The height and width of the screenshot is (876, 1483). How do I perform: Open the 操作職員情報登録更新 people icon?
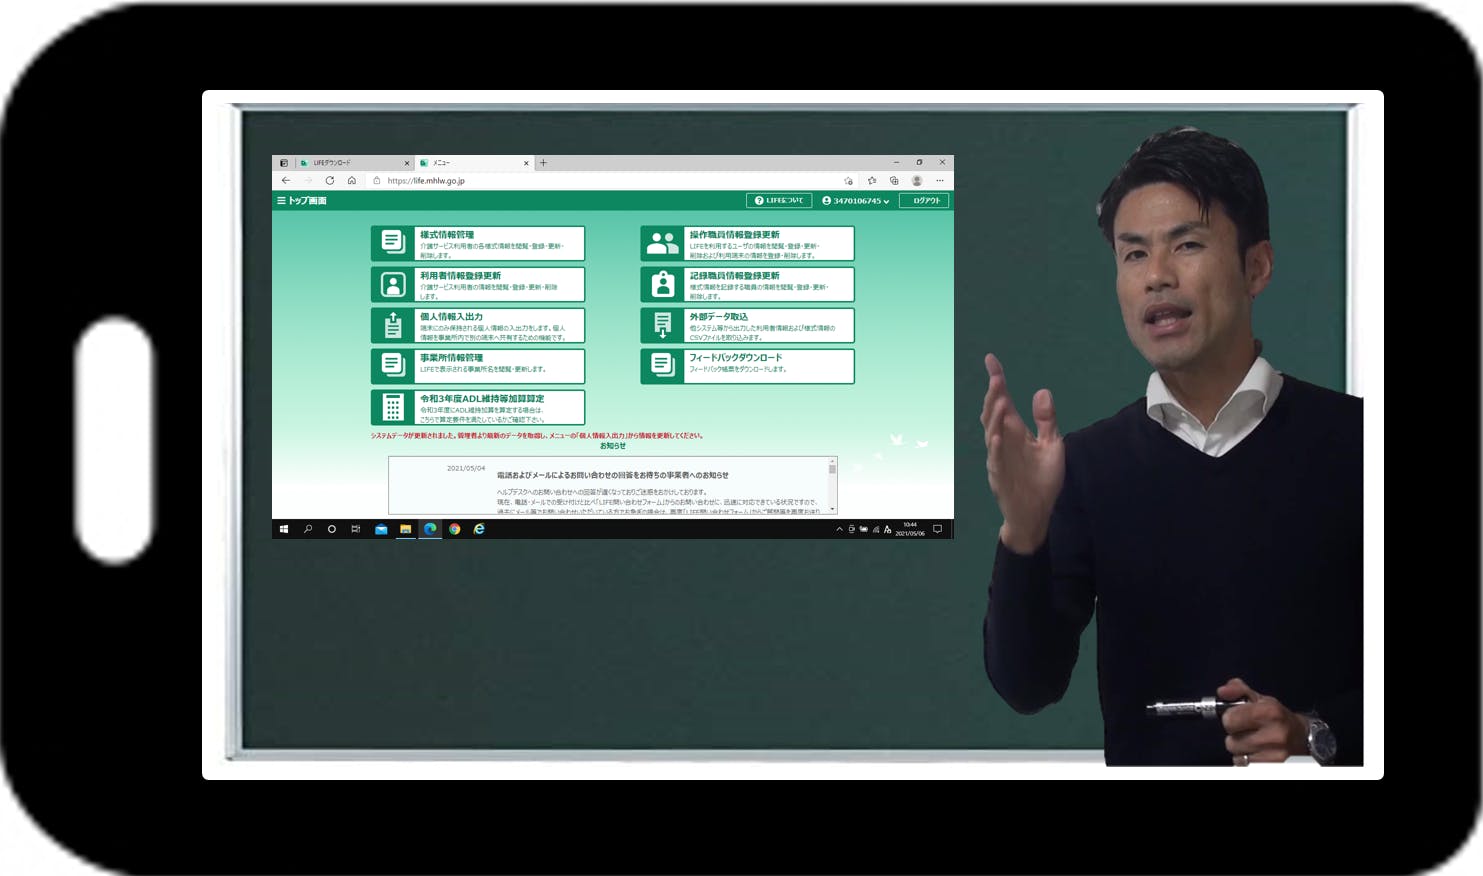tap(662, 243)
